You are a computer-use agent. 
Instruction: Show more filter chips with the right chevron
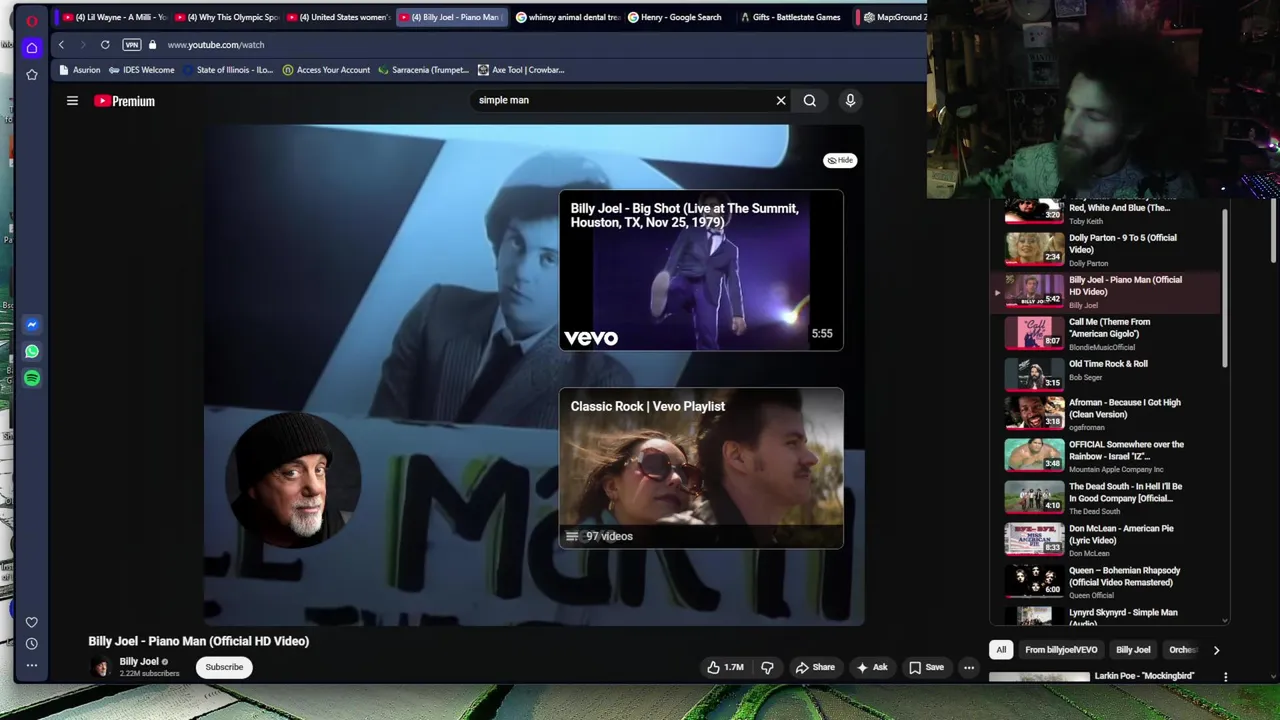click(1216, 650)
